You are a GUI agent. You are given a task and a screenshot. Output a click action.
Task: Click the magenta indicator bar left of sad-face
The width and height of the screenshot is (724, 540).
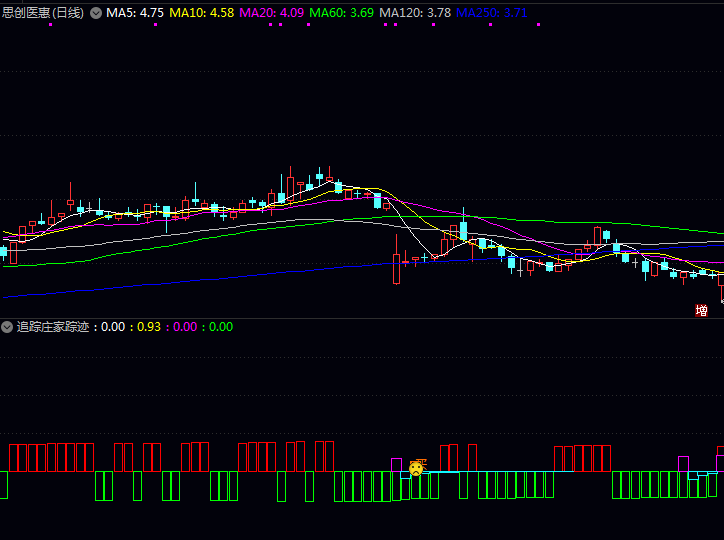pos(398,465)
